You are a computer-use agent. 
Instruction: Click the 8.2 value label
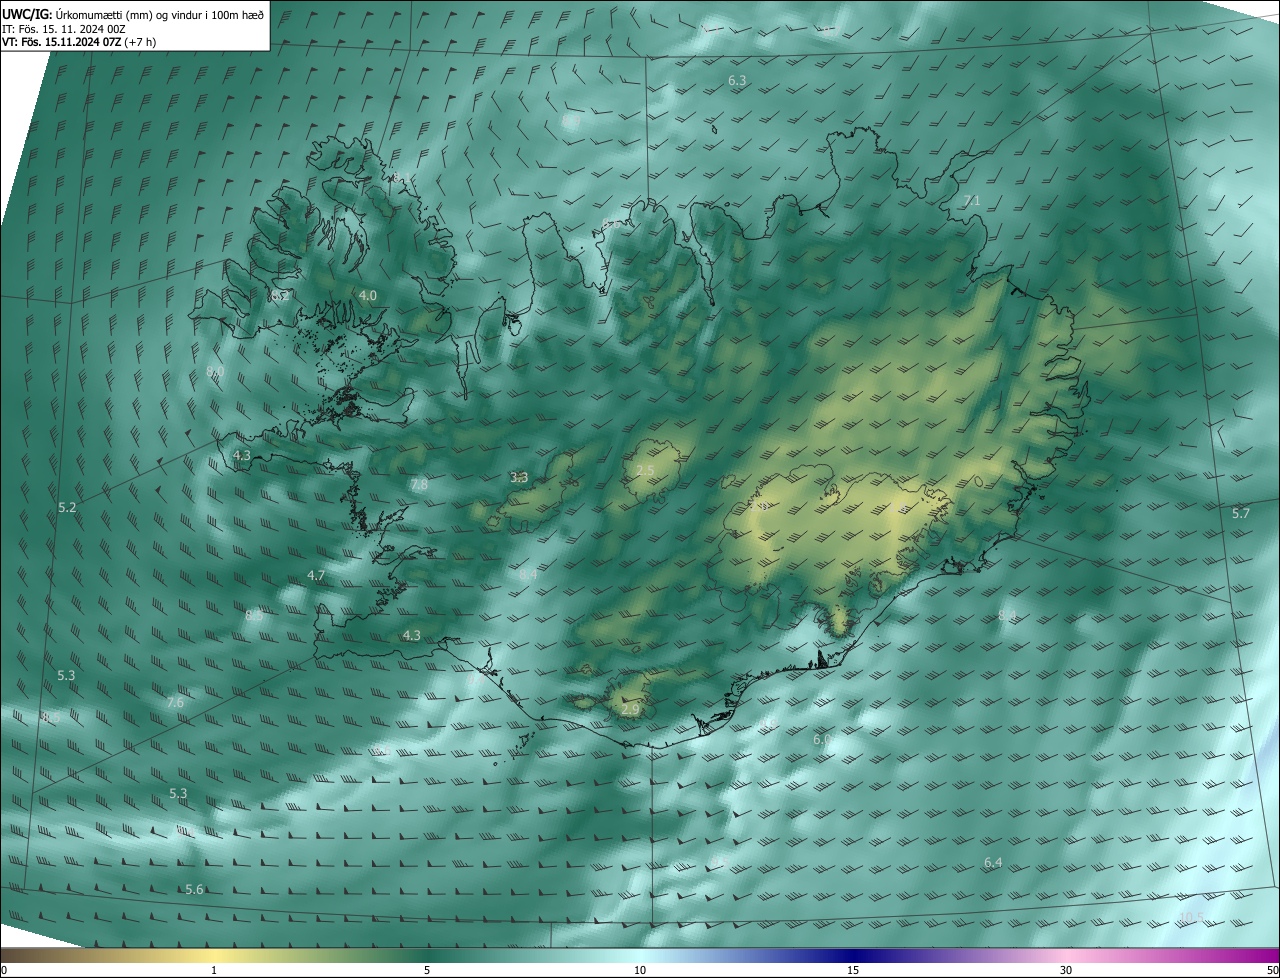click(278, 296)
